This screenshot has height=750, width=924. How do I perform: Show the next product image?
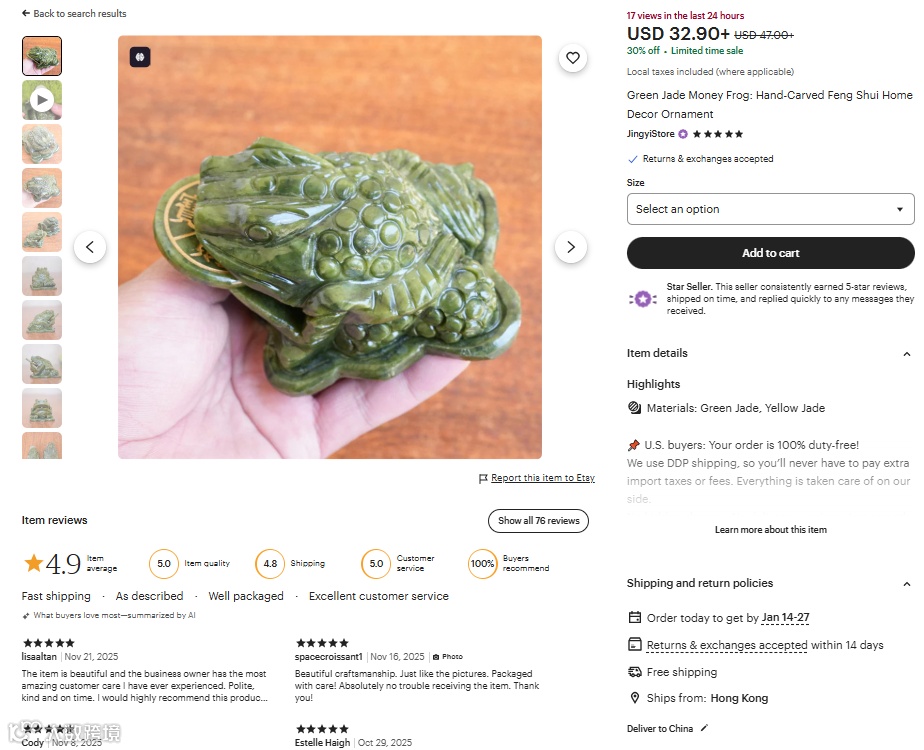(570, 247)
